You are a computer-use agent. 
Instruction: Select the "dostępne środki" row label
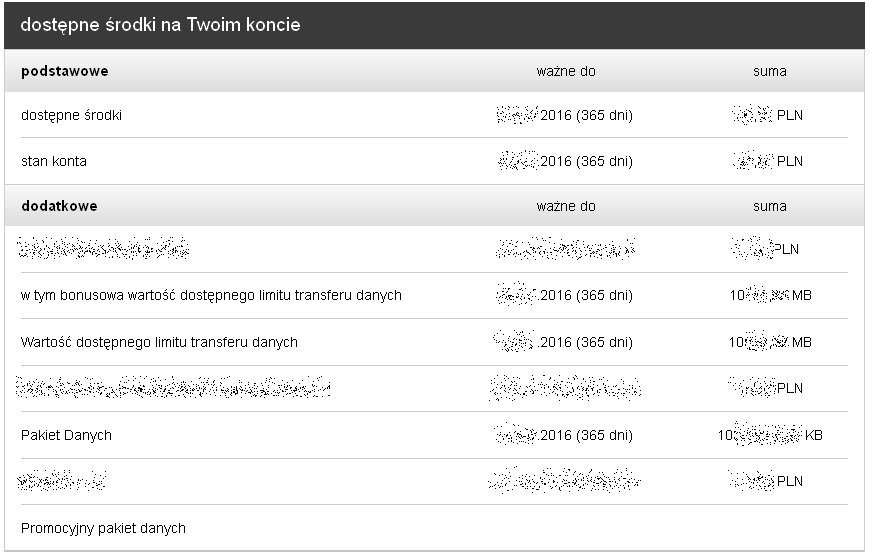pyautogui.click(x=72, y=116)
